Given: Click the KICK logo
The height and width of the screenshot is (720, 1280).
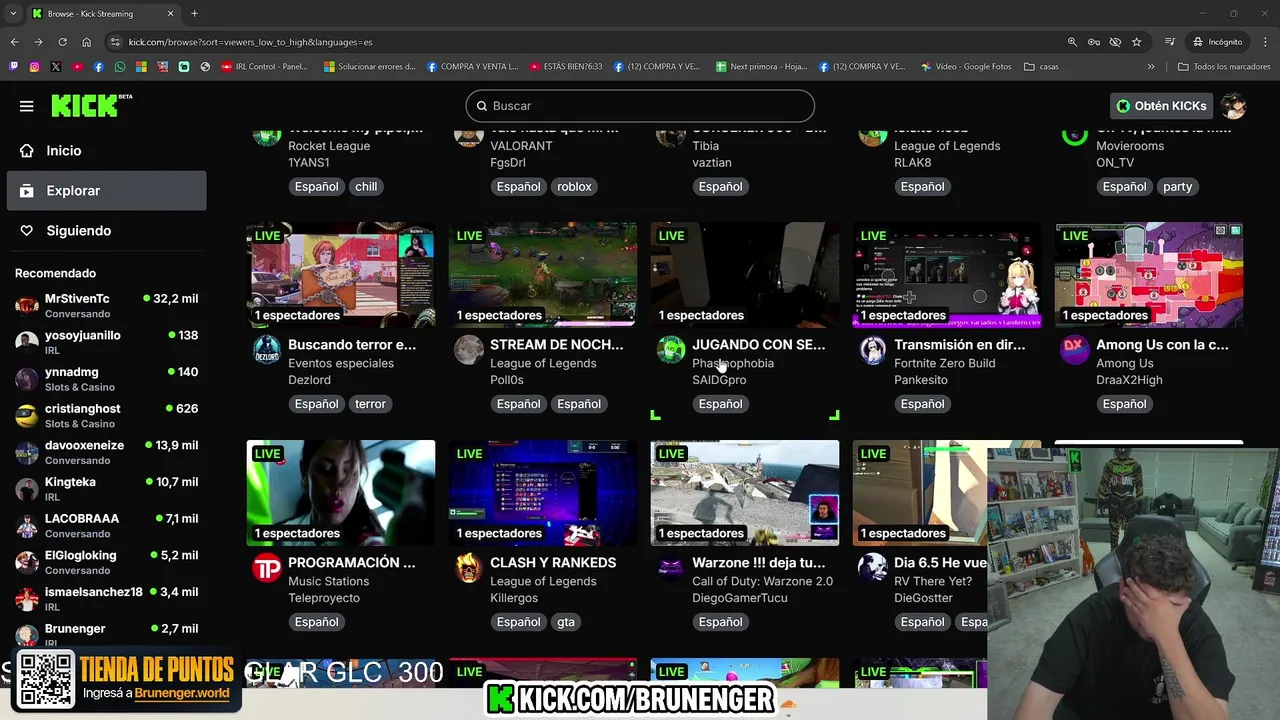Looking at the screenshot, I should tap(91, 106).
